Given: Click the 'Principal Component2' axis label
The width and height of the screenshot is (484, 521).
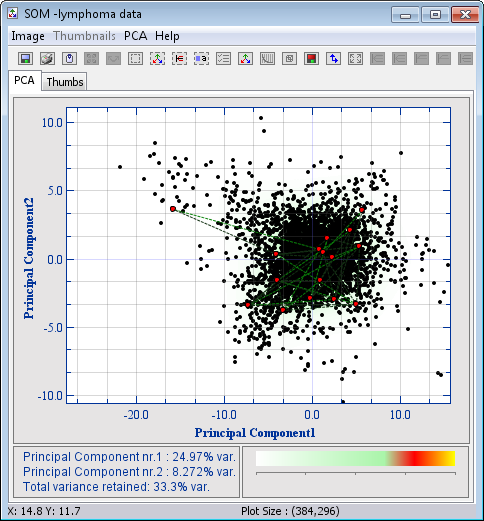Looking at the screenshot, I should point(29,258).
